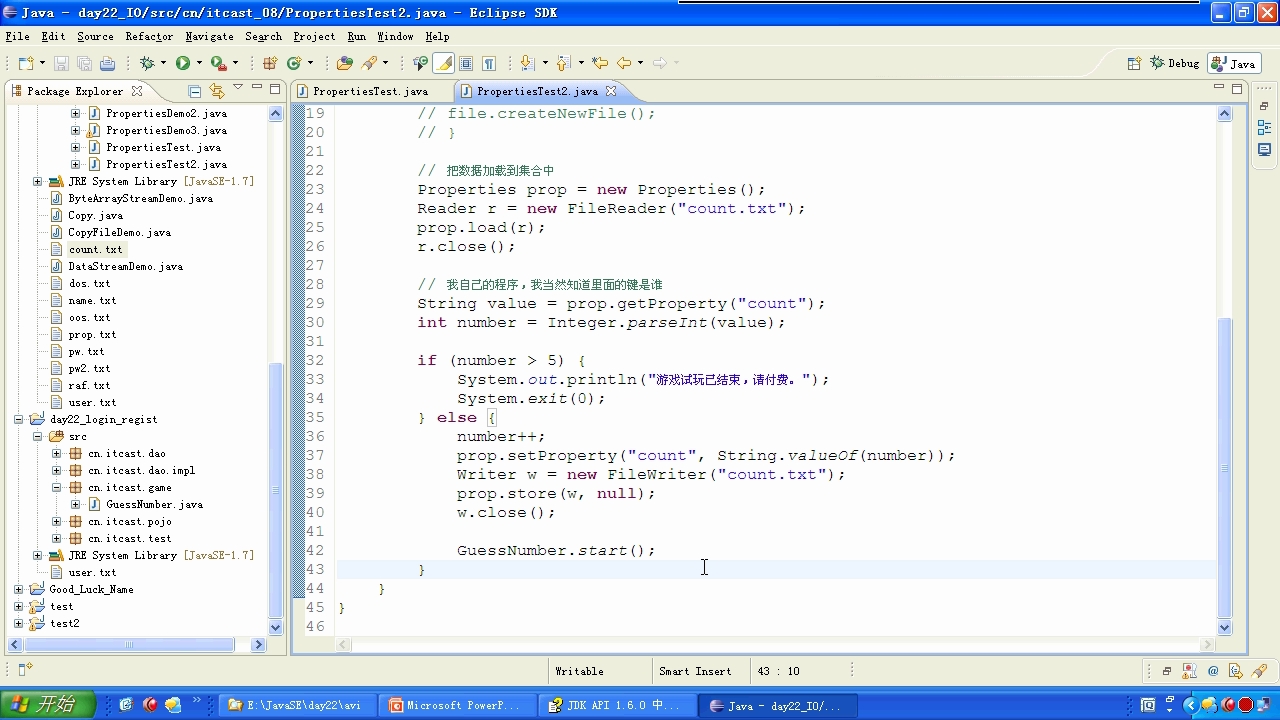Open the Package Explorer view menu triangle
Viewport: 1280px width, 720px height.
(238, 88)
